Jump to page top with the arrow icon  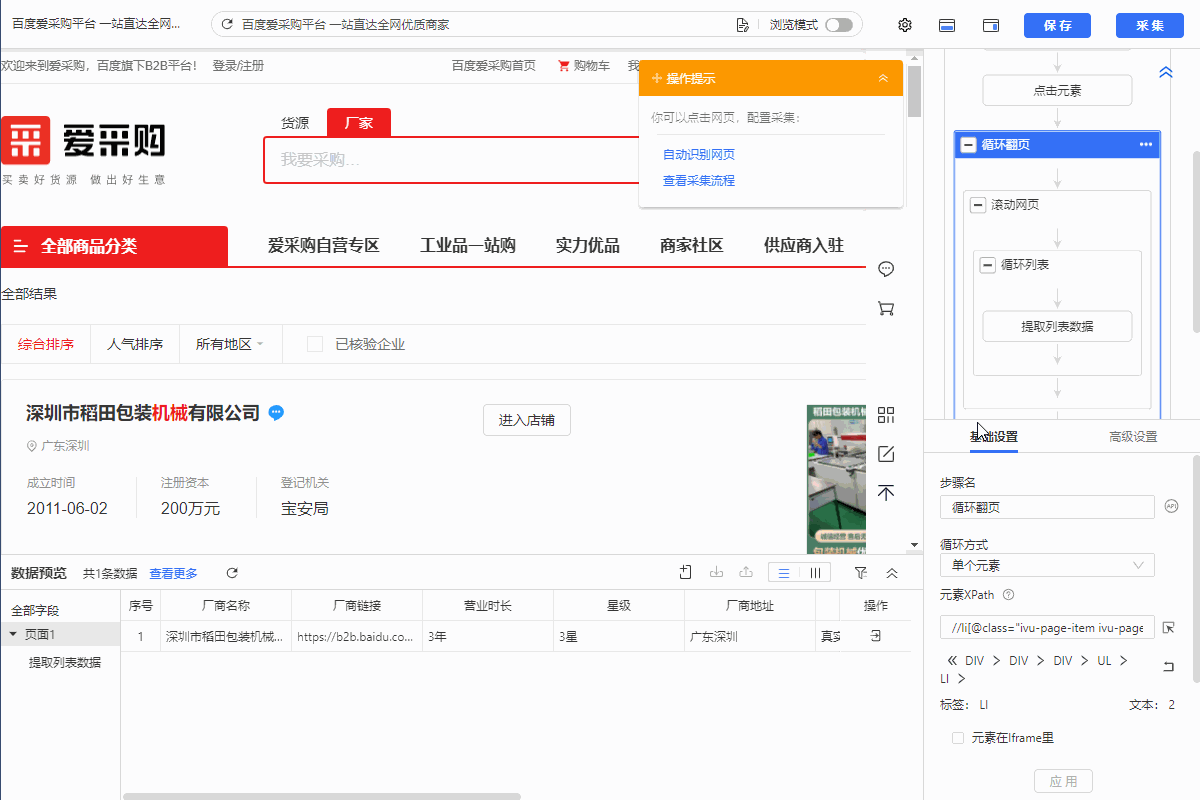886,492
